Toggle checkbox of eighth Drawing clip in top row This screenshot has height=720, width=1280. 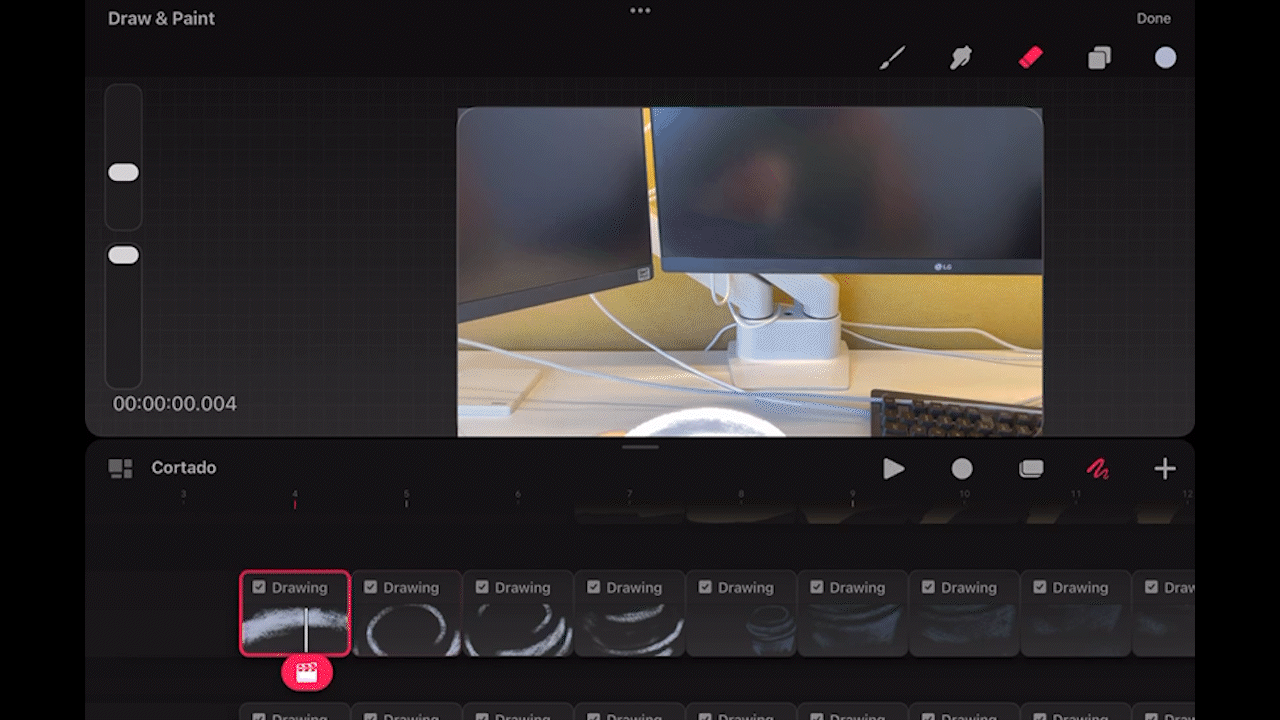click(1041, 587)
